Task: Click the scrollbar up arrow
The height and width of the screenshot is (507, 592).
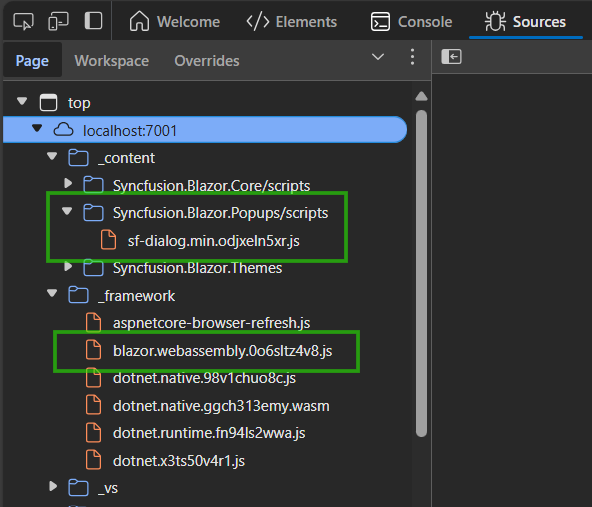Action: click(x=421, y=96)
